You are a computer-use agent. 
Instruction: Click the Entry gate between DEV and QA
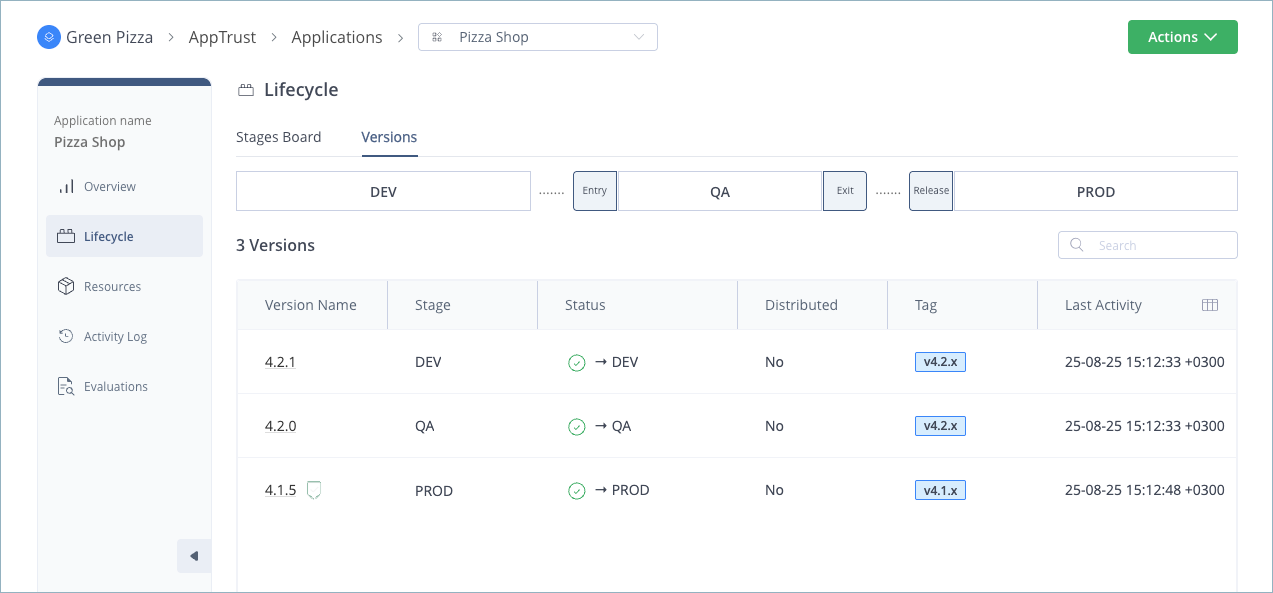594,190
